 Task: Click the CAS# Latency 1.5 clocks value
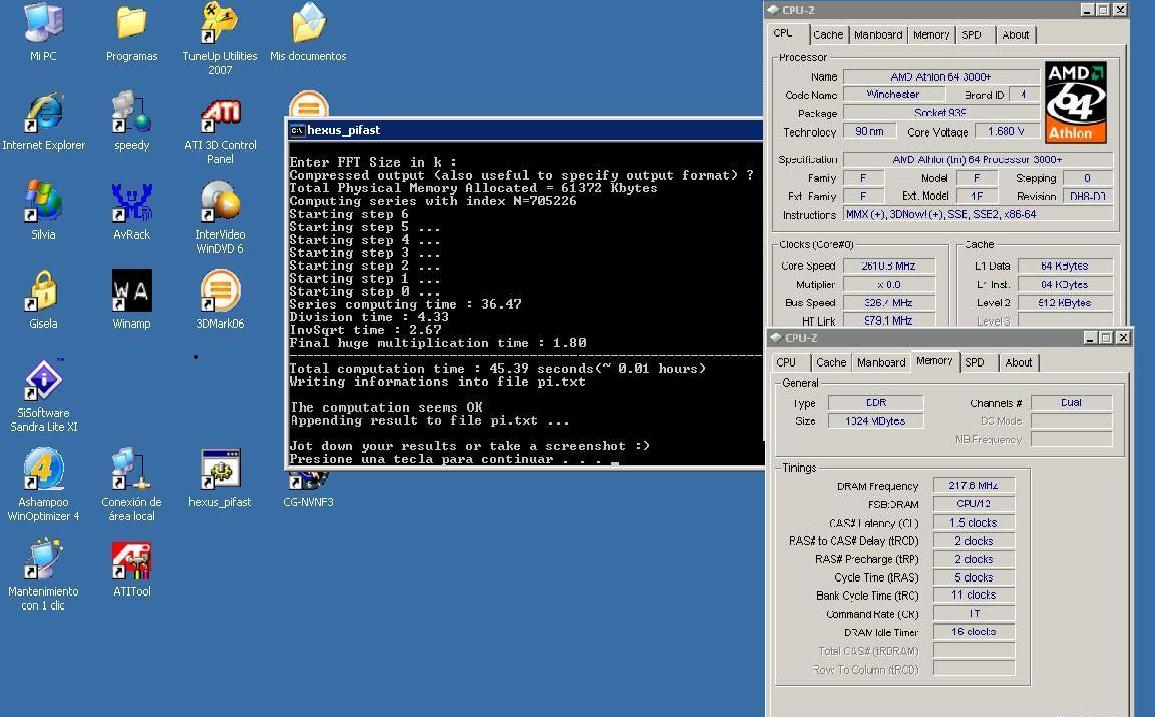[x=974, y=522]
